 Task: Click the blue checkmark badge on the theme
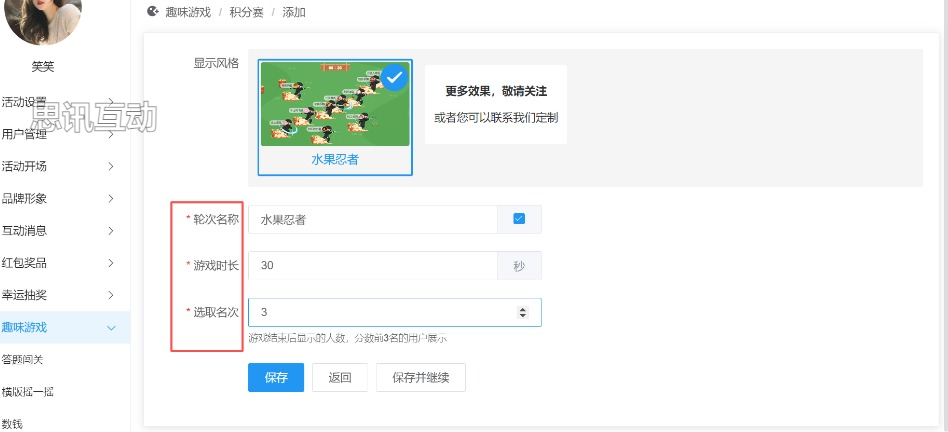tap(394, 77)
